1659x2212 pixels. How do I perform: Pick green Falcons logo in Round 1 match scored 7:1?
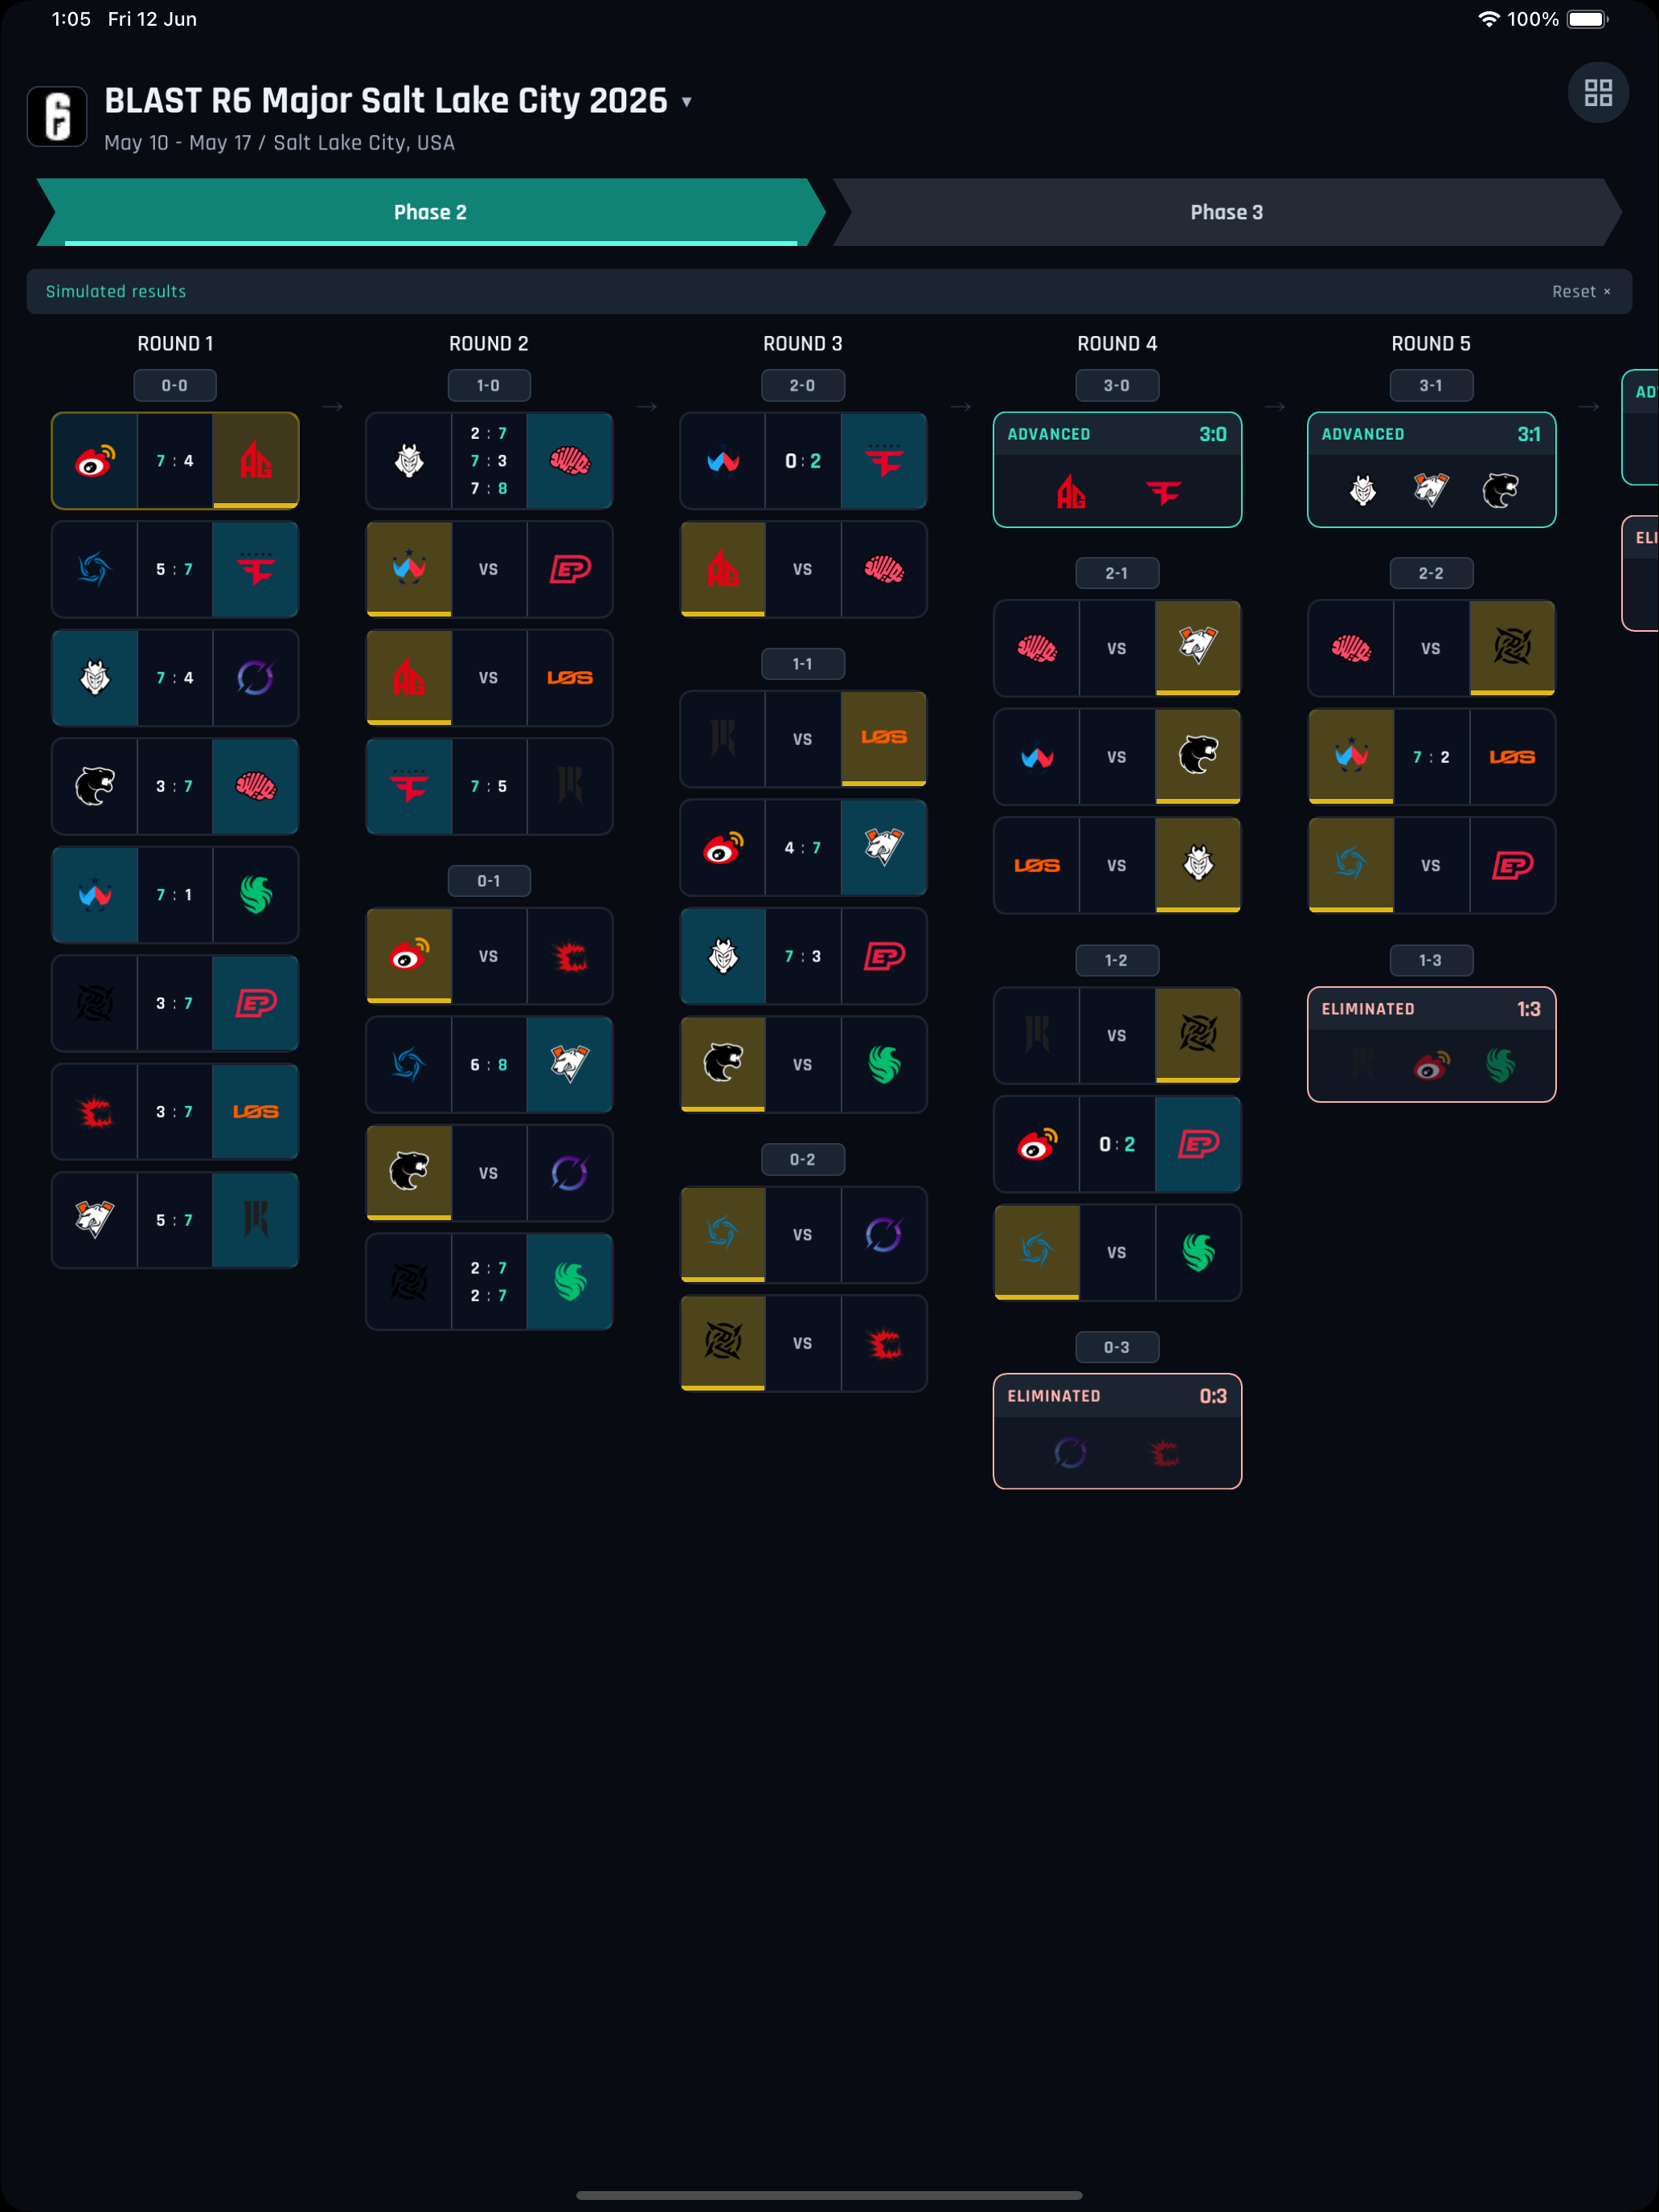tap(256, 895)
